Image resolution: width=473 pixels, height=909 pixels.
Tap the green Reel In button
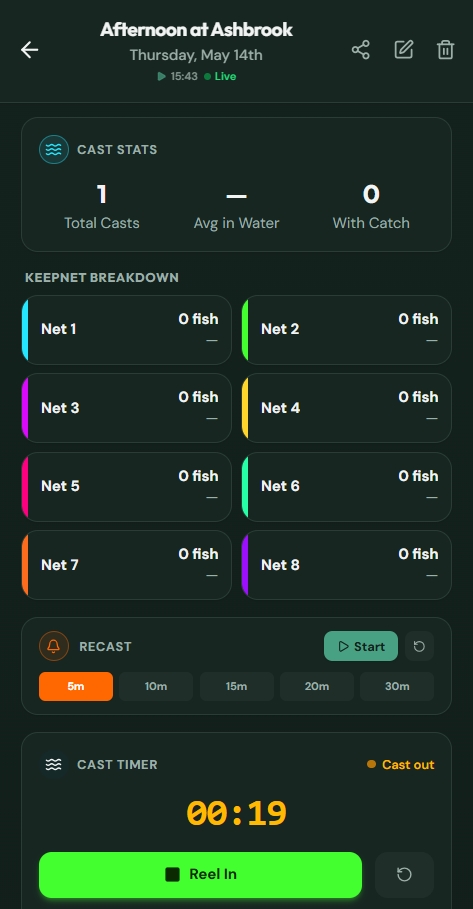tap(201, 874)
